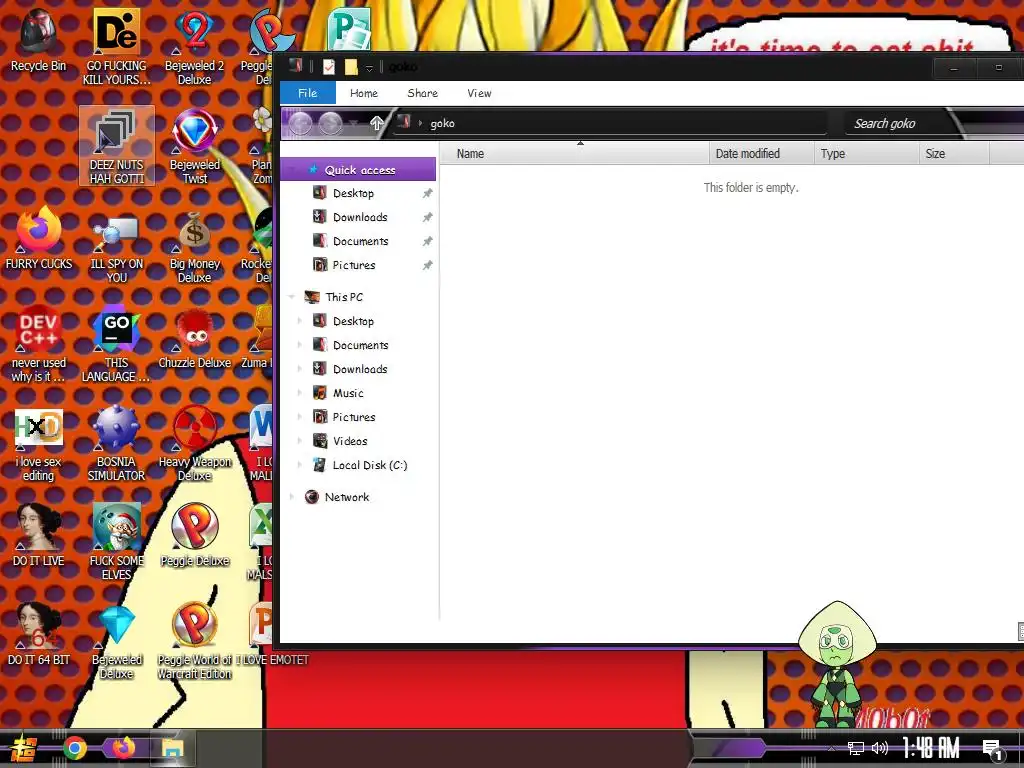Open the Recycle Bin desktop icon
This screenshot has width=1024, height=768.
click(38, 40)
